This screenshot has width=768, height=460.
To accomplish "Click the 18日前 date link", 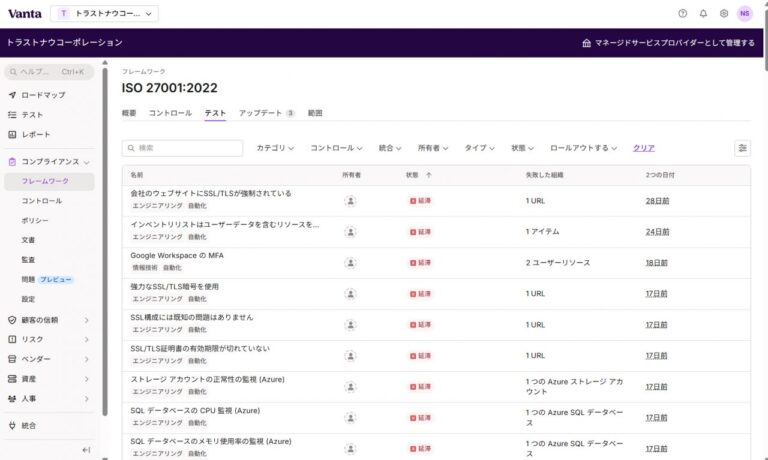I will coord(657,263).
